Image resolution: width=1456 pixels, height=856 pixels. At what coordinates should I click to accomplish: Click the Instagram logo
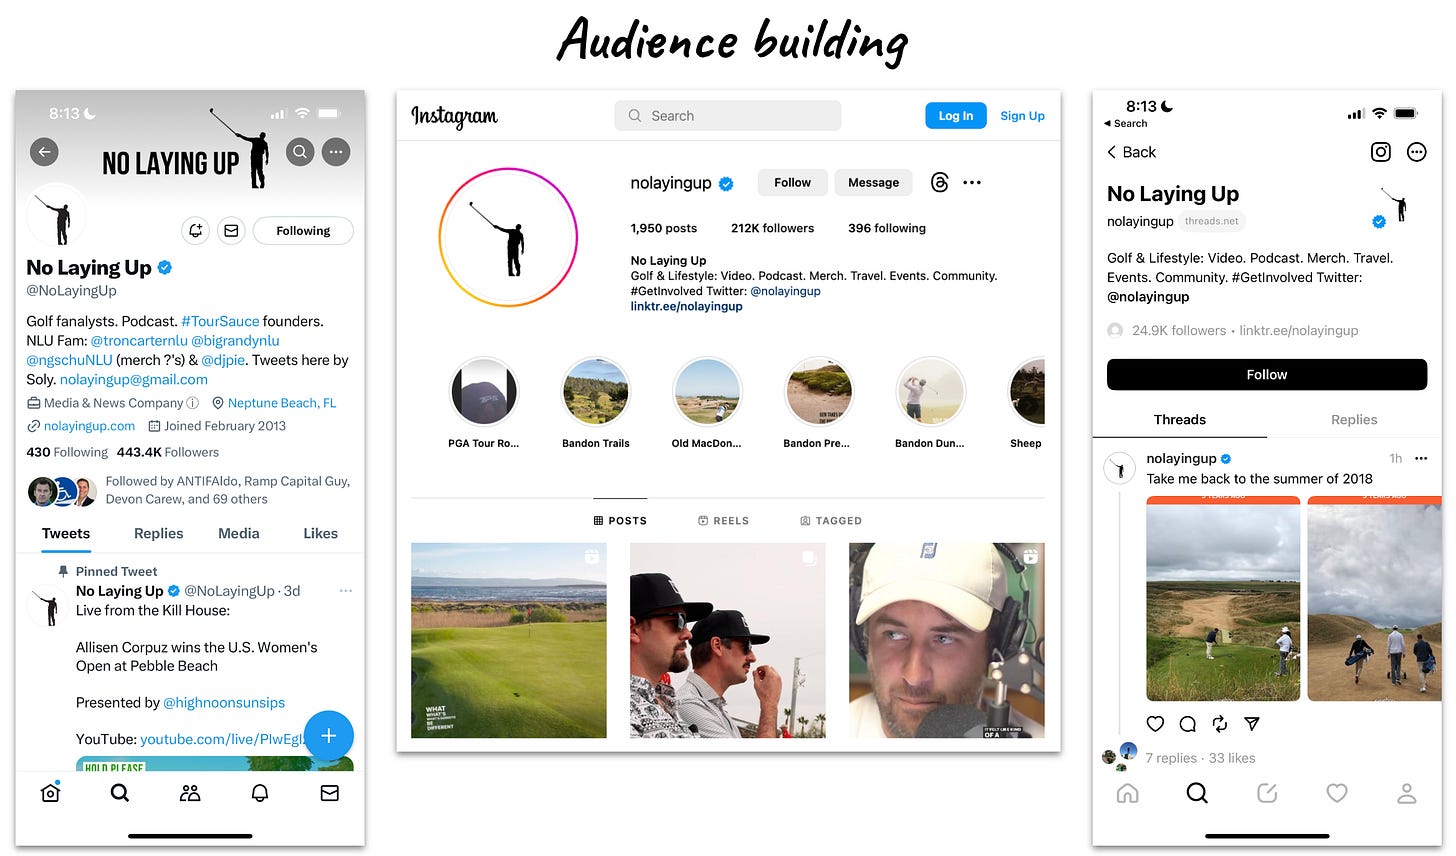[454, 117]
